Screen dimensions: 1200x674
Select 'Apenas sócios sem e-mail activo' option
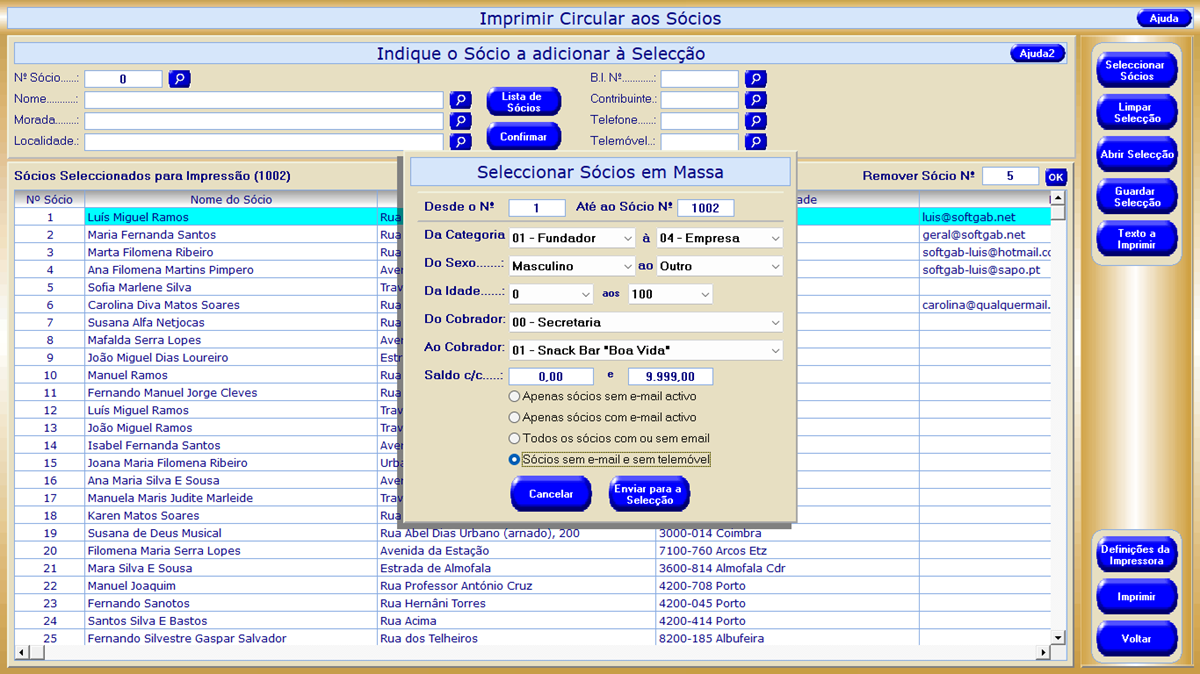pos(515,397)
